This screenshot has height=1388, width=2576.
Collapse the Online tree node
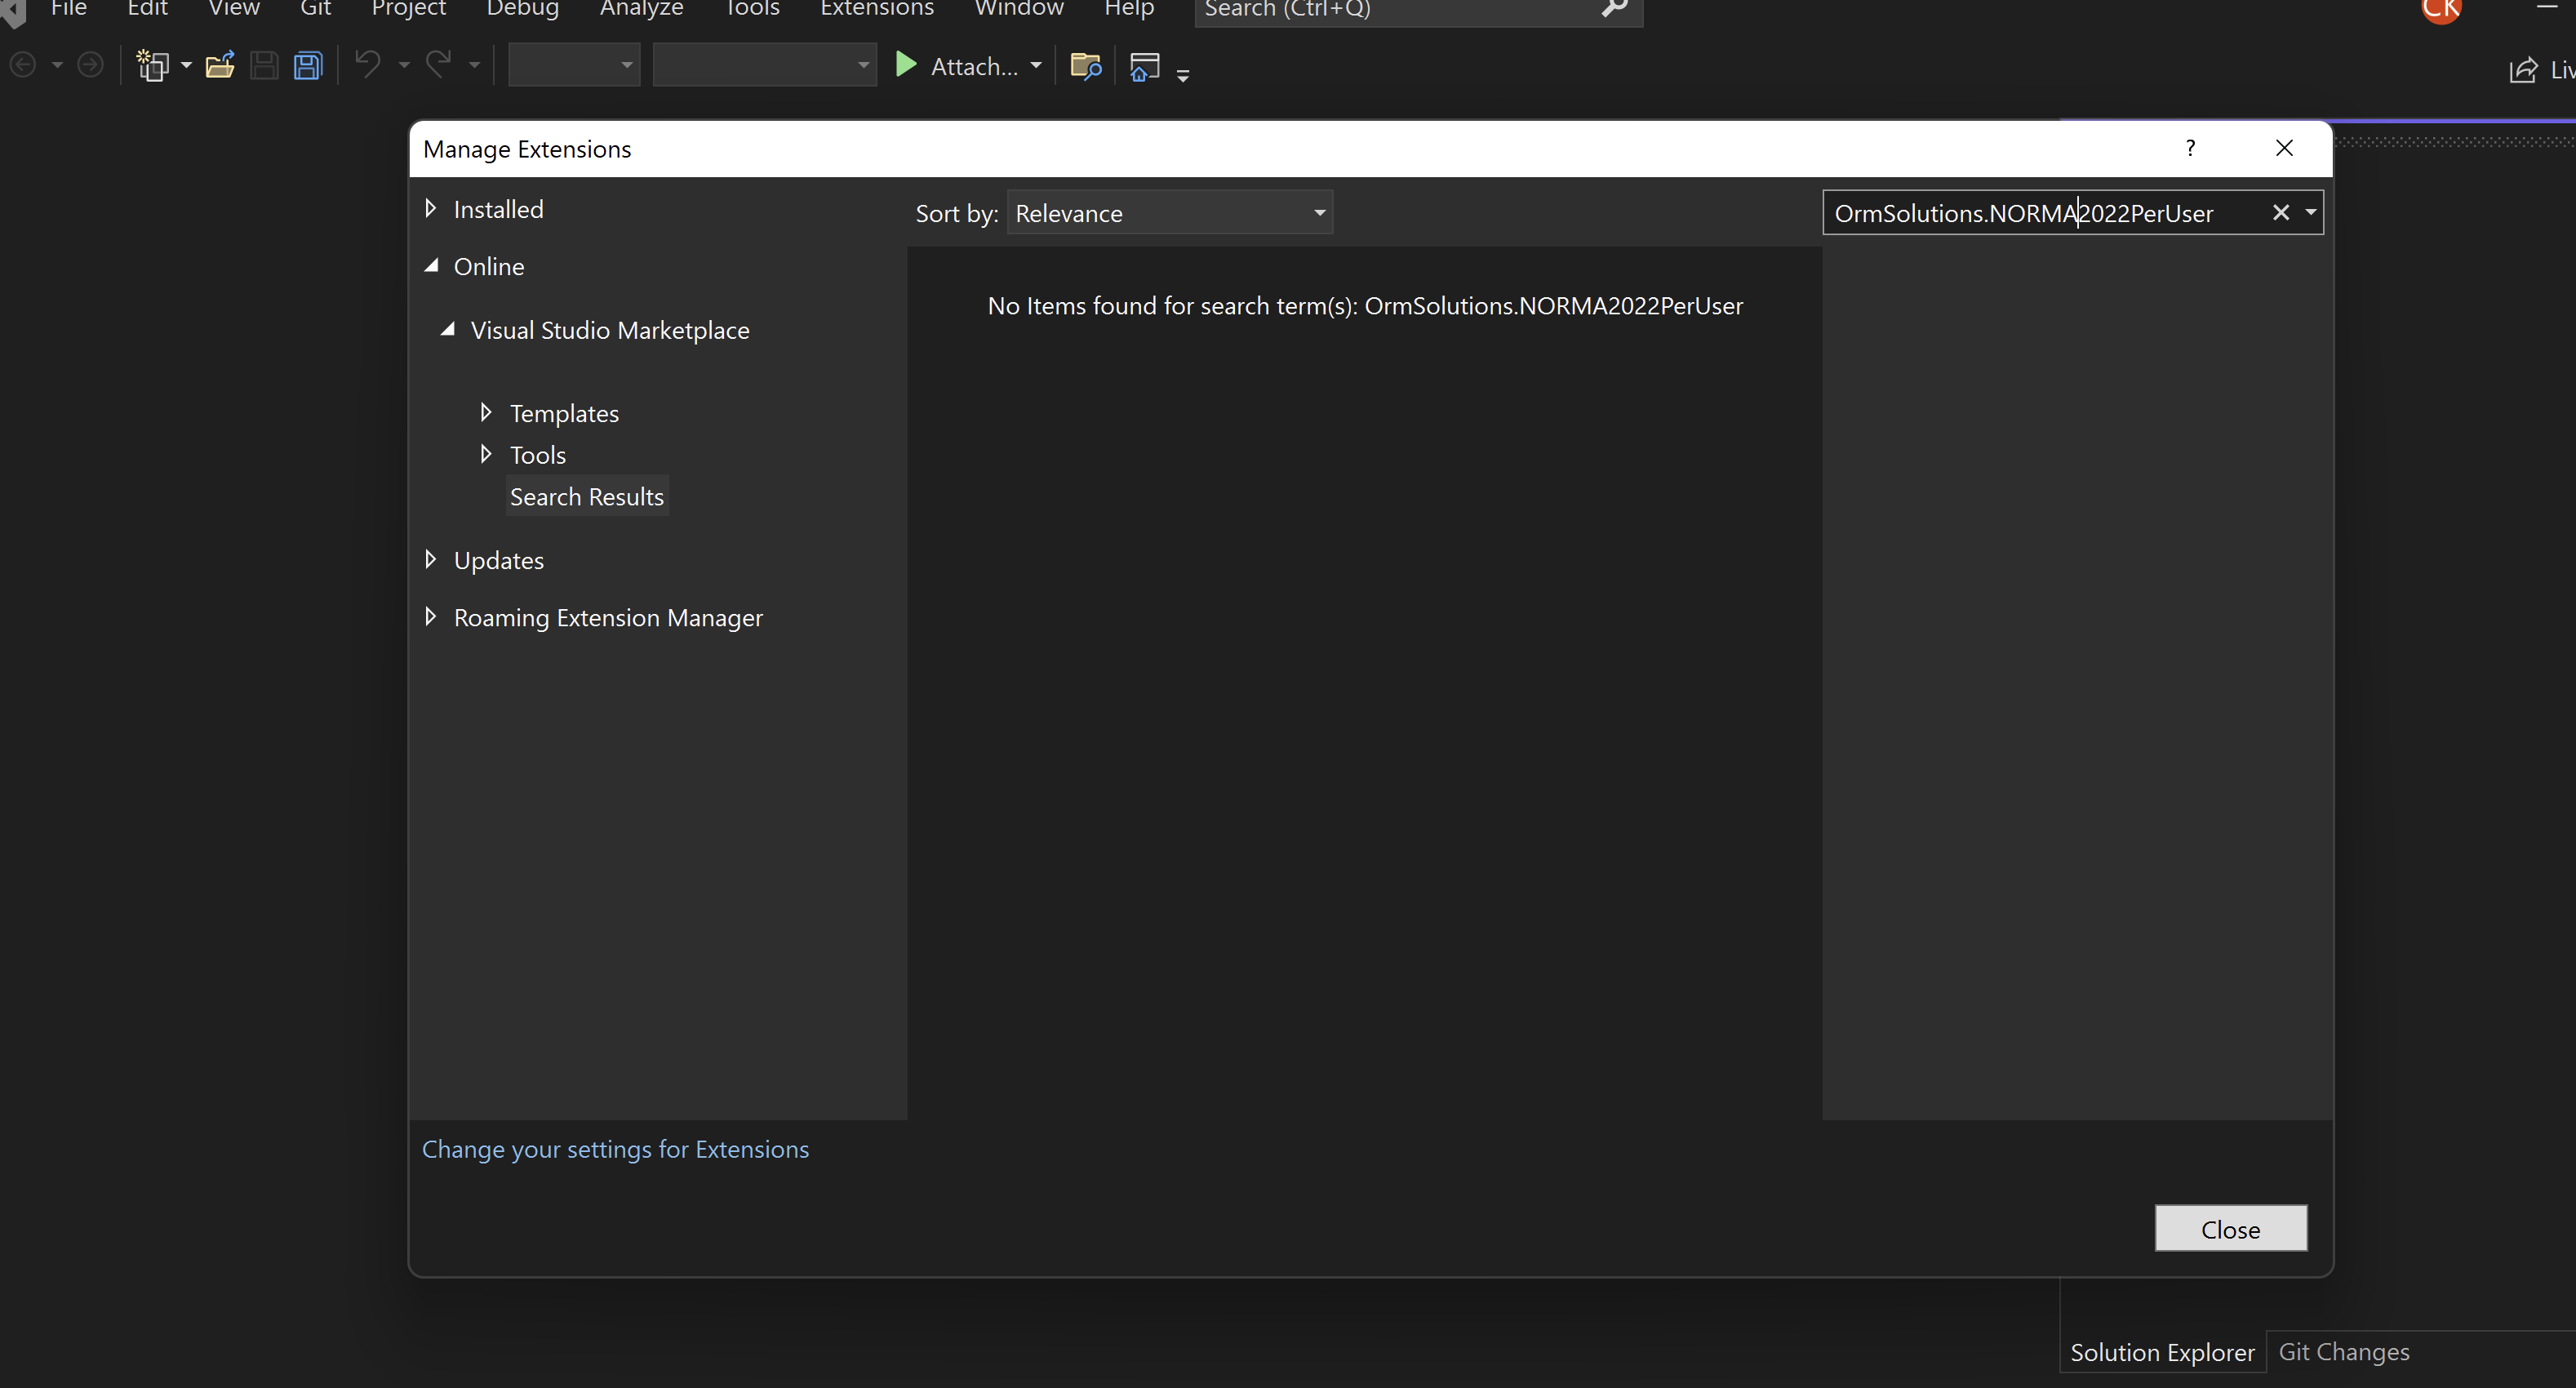[x=431, y=266]
